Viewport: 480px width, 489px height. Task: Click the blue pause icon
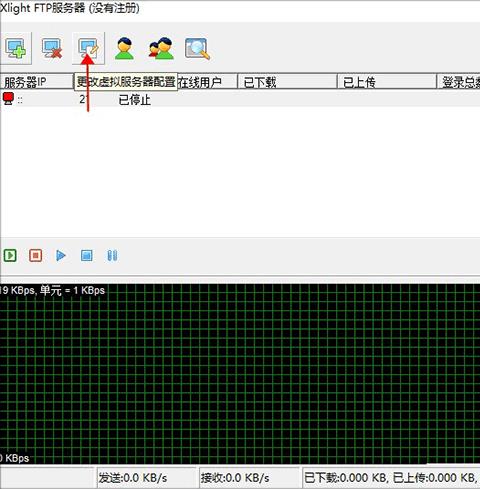pos(112,256)
